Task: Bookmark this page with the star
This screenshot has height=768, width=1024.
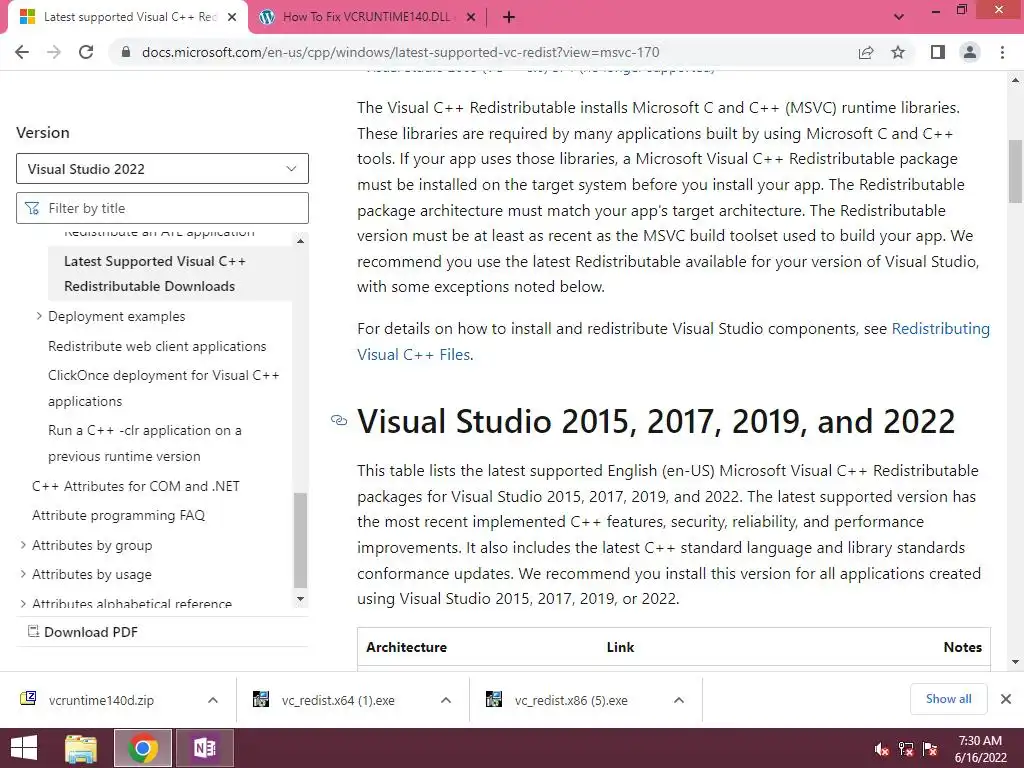Action: (898, 52)
